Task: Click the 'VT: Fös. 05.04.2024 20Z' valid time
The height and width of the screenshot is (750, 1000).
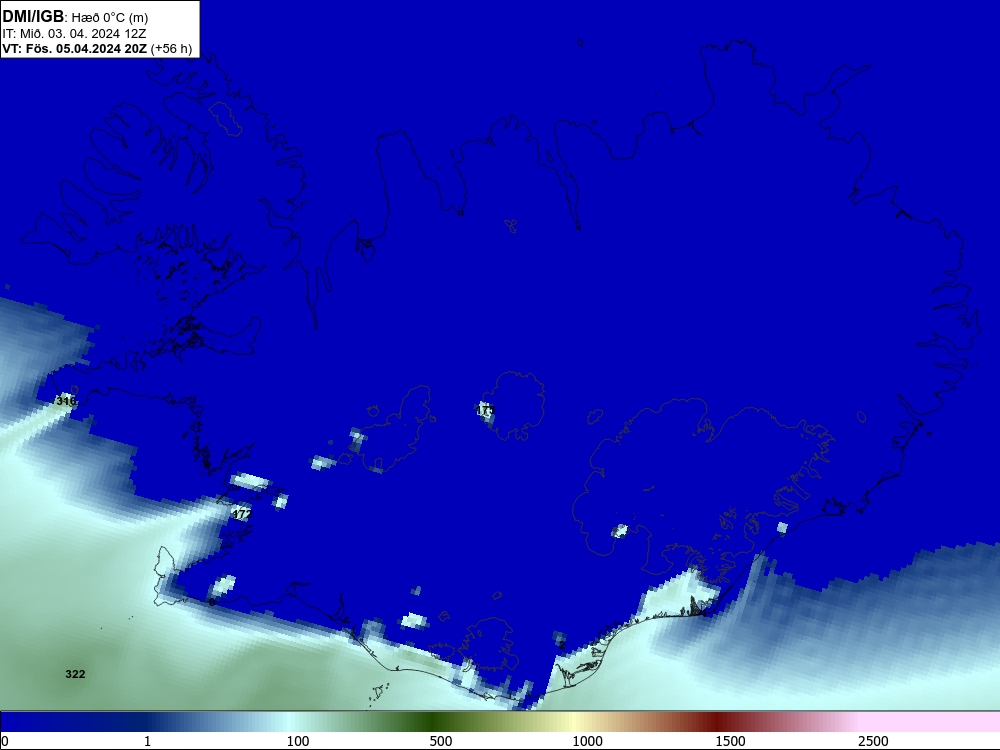Action: click(x=75, y=49)
